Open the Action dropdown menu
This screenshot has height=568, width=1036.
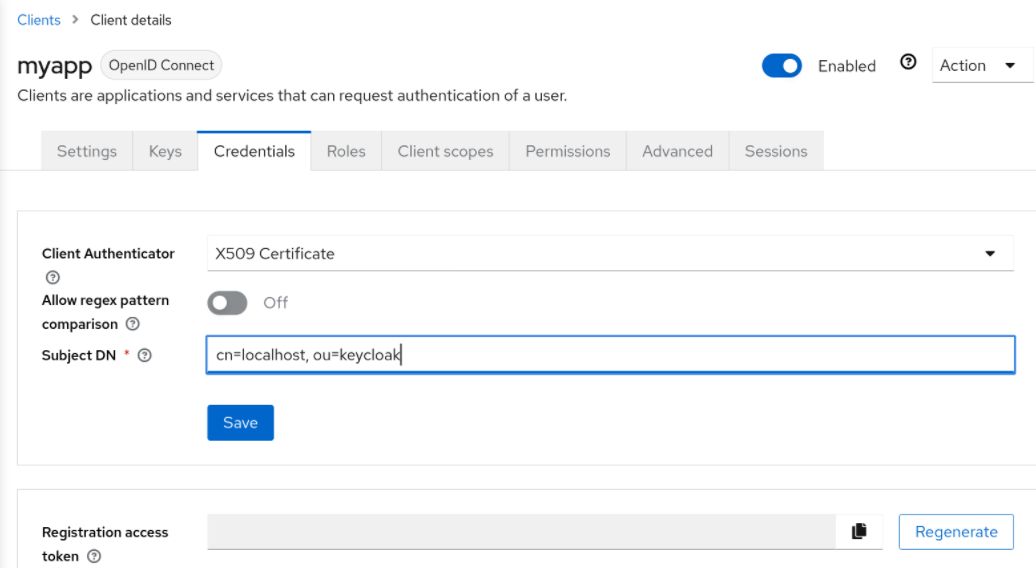point(977,66)
